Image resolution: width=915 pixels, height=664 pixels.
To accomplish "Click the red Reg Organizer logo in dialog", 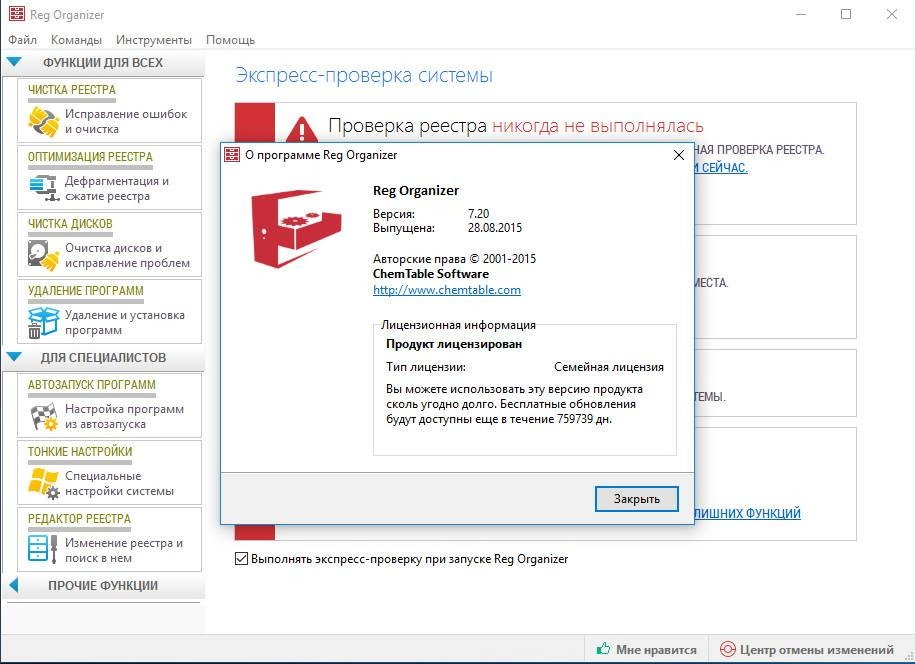I will coord(296,229).
